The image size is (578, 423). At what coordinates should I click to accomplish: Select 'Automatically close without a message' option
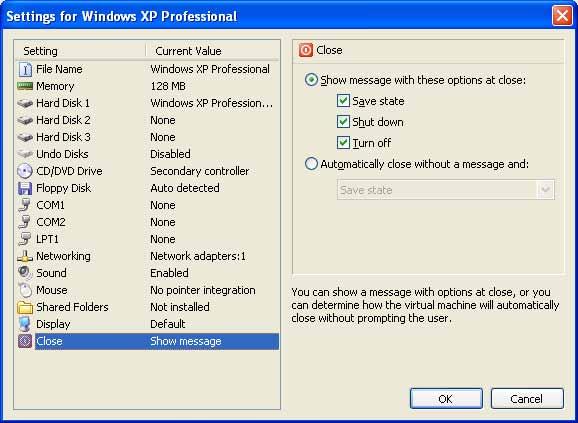[x=311, y=164]
